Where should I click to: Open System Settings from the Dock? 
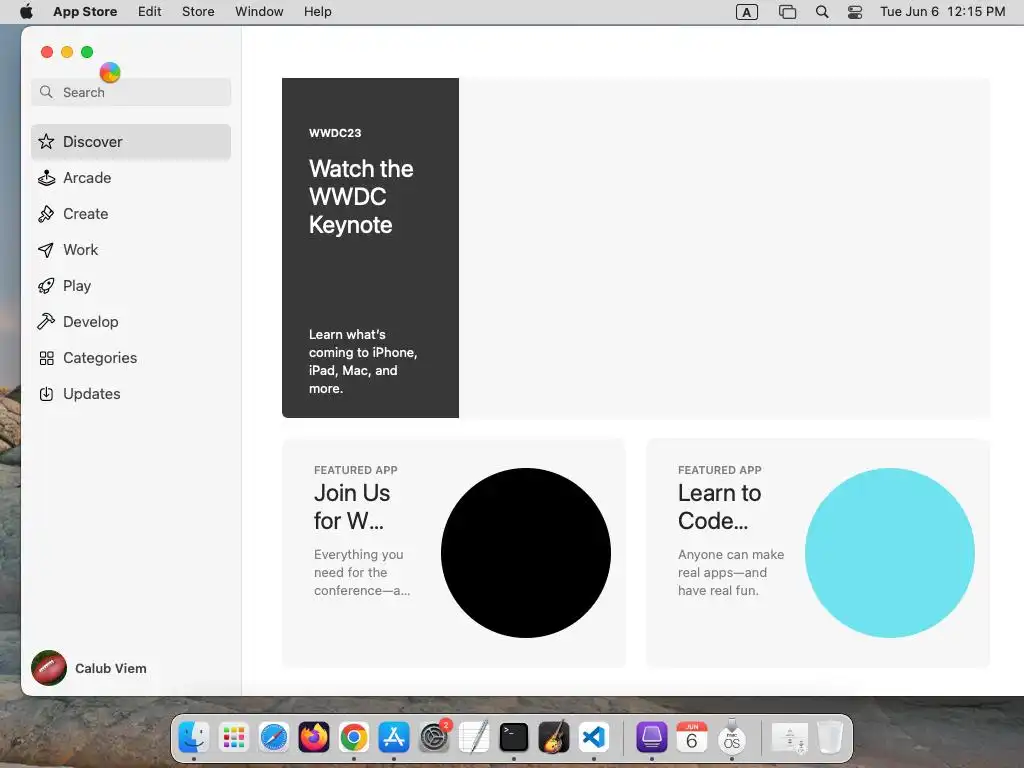tap(434, 737)
